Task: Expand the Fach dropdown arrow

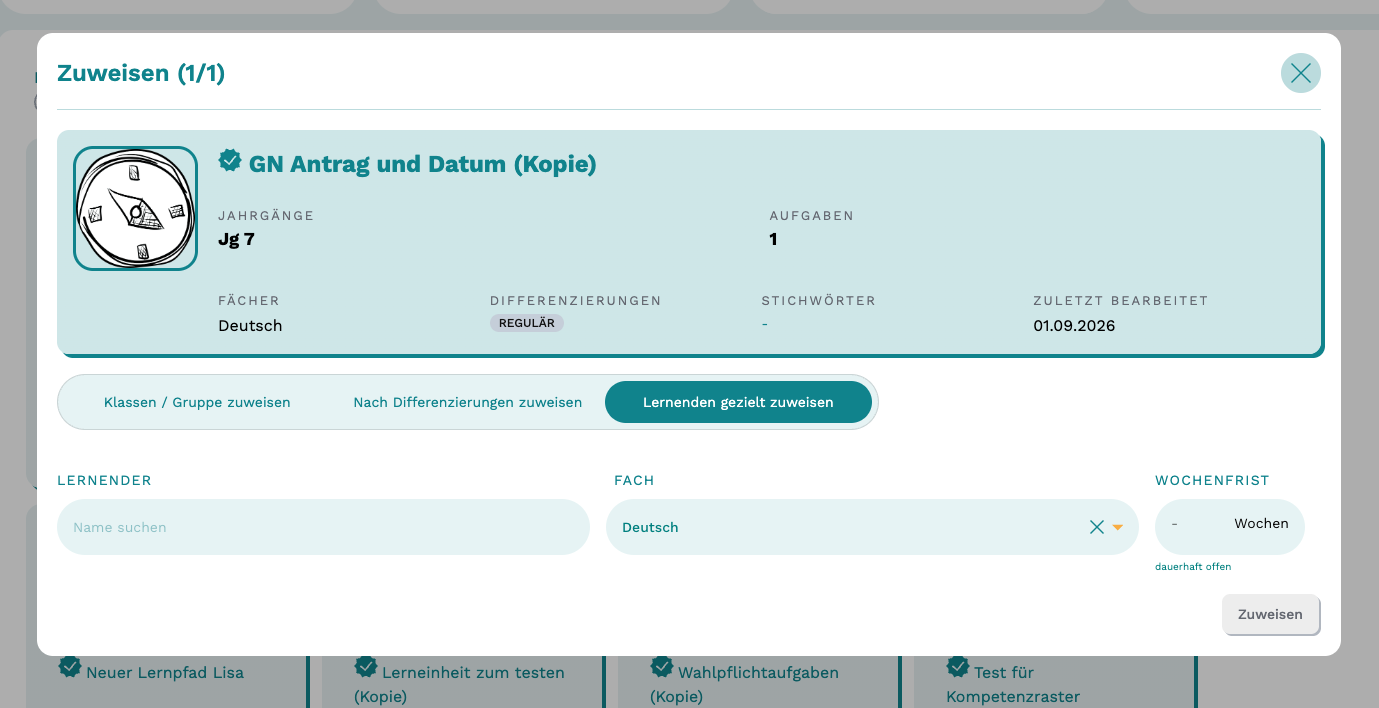Action: point(1118,528)
